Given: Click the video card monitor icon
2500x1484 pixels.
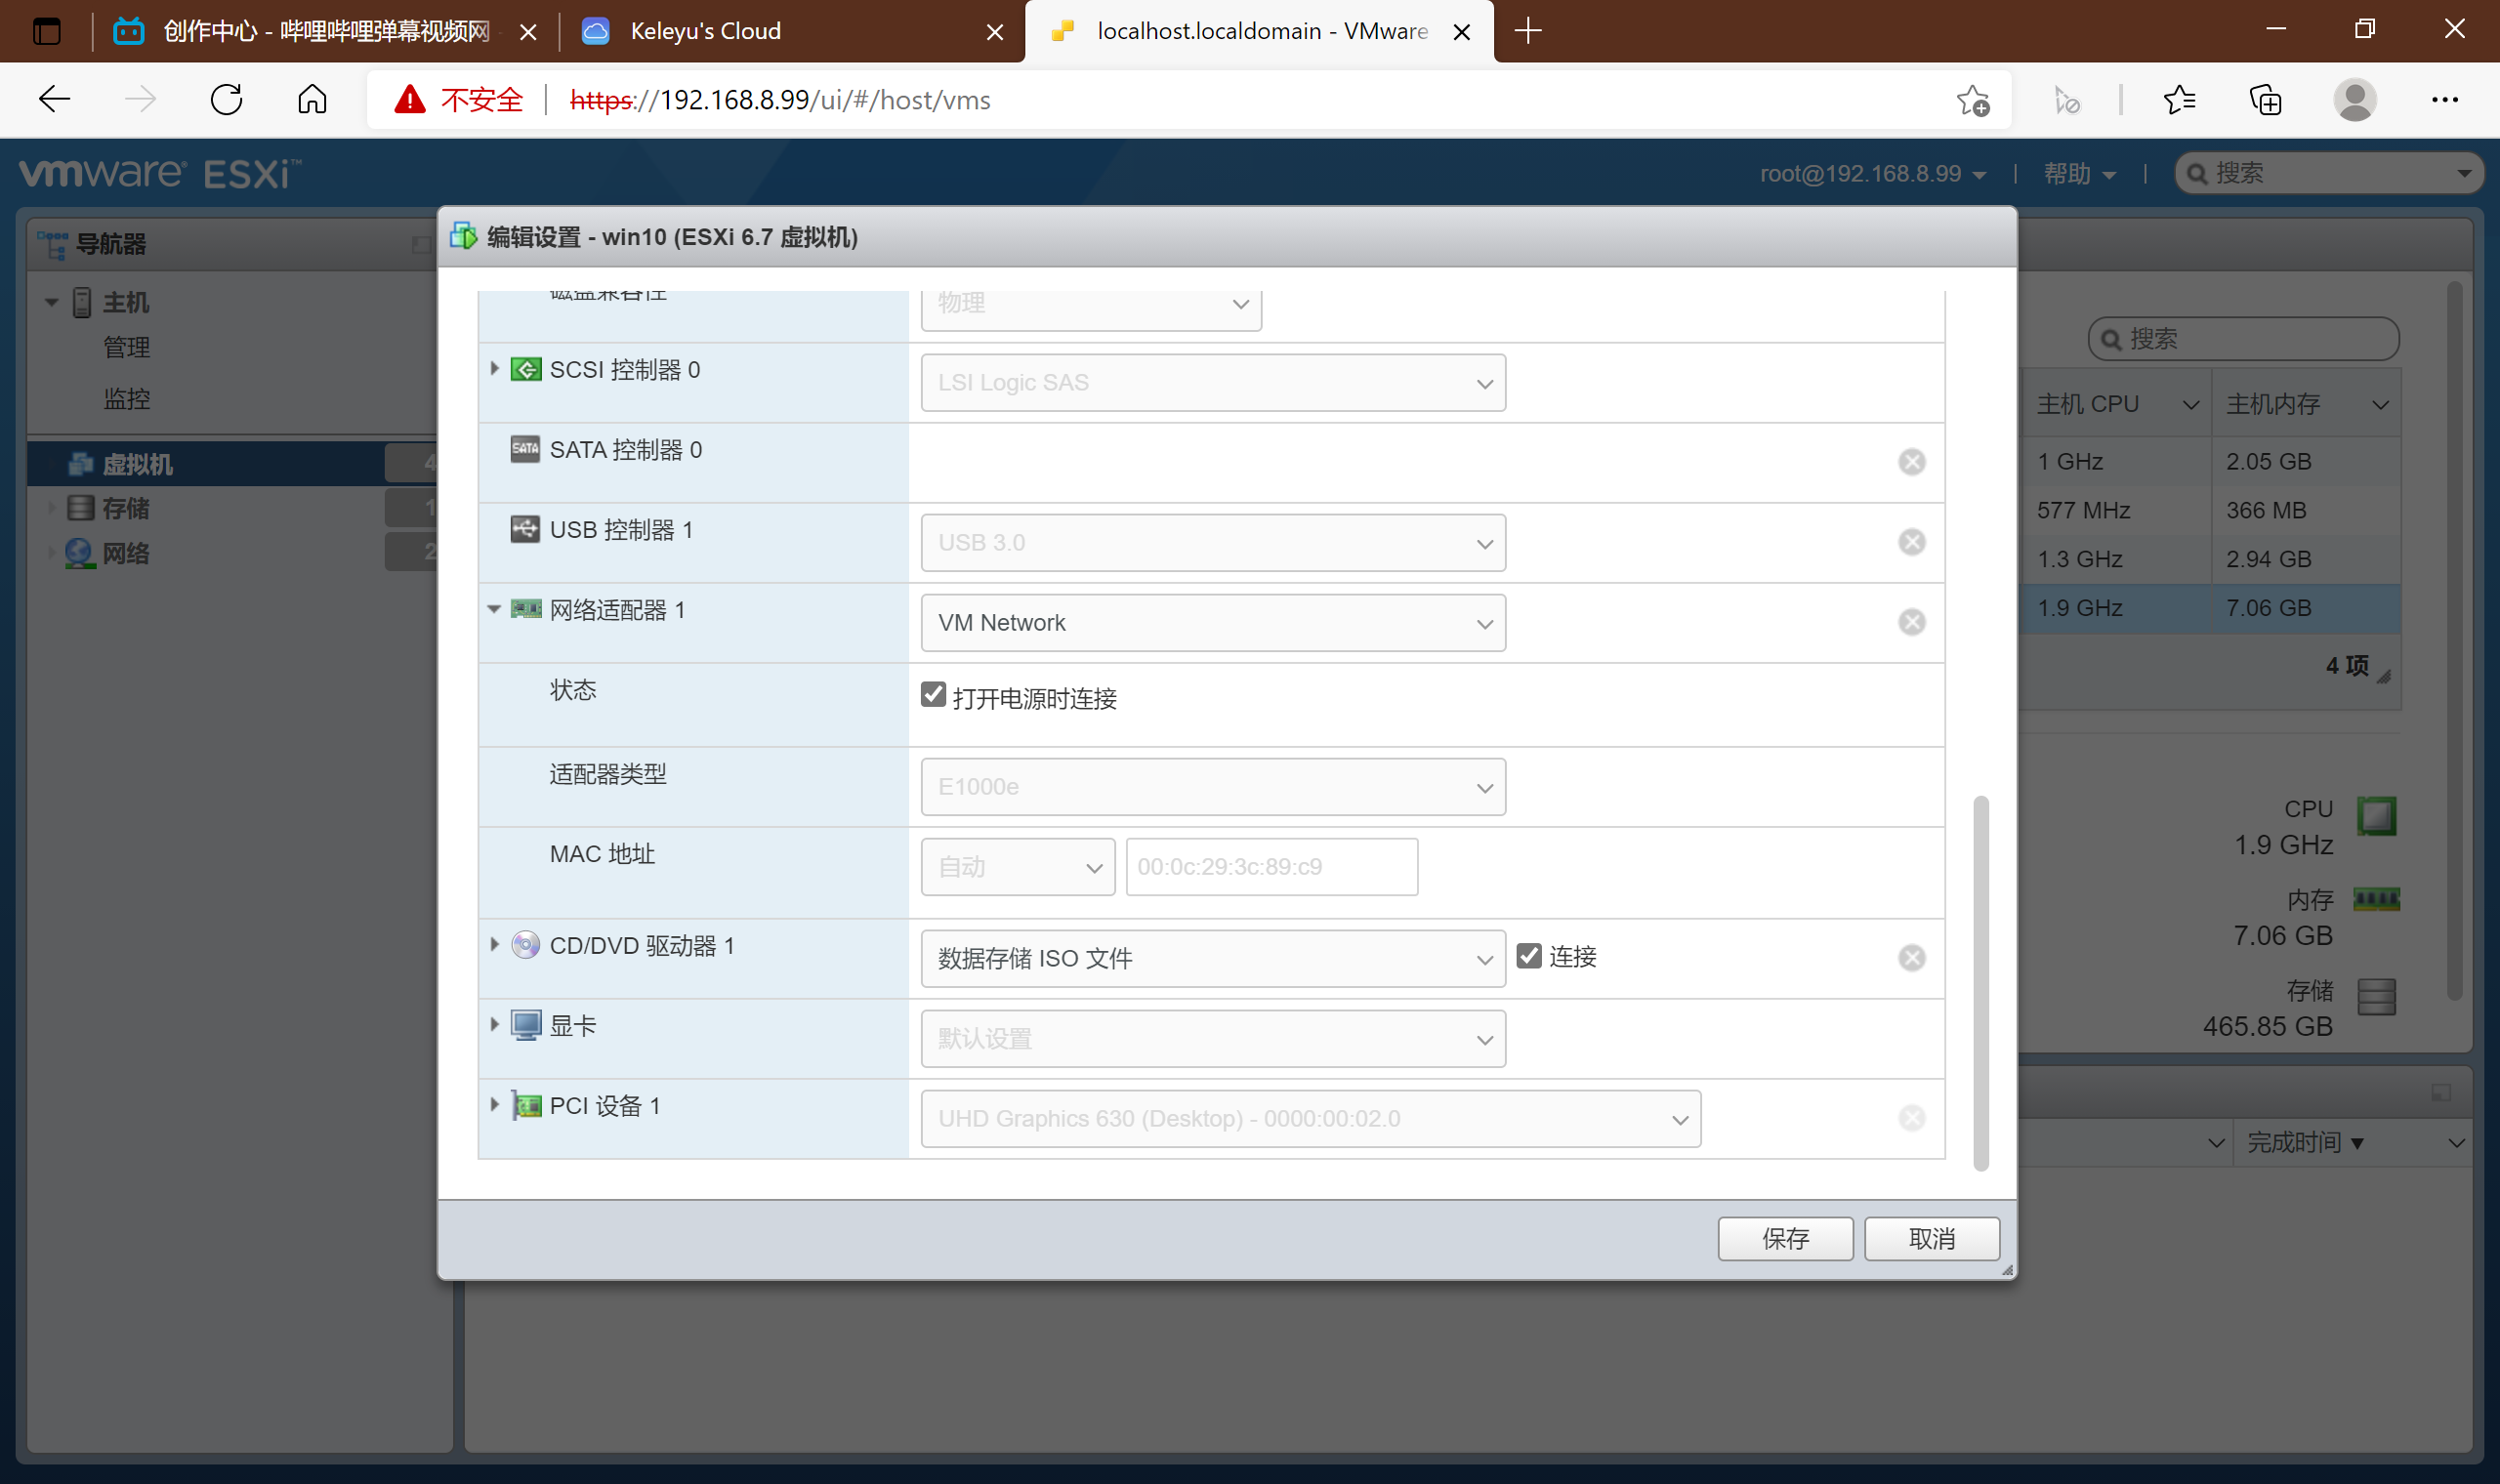Looking at the screenshot, I should click(526, 1025).
